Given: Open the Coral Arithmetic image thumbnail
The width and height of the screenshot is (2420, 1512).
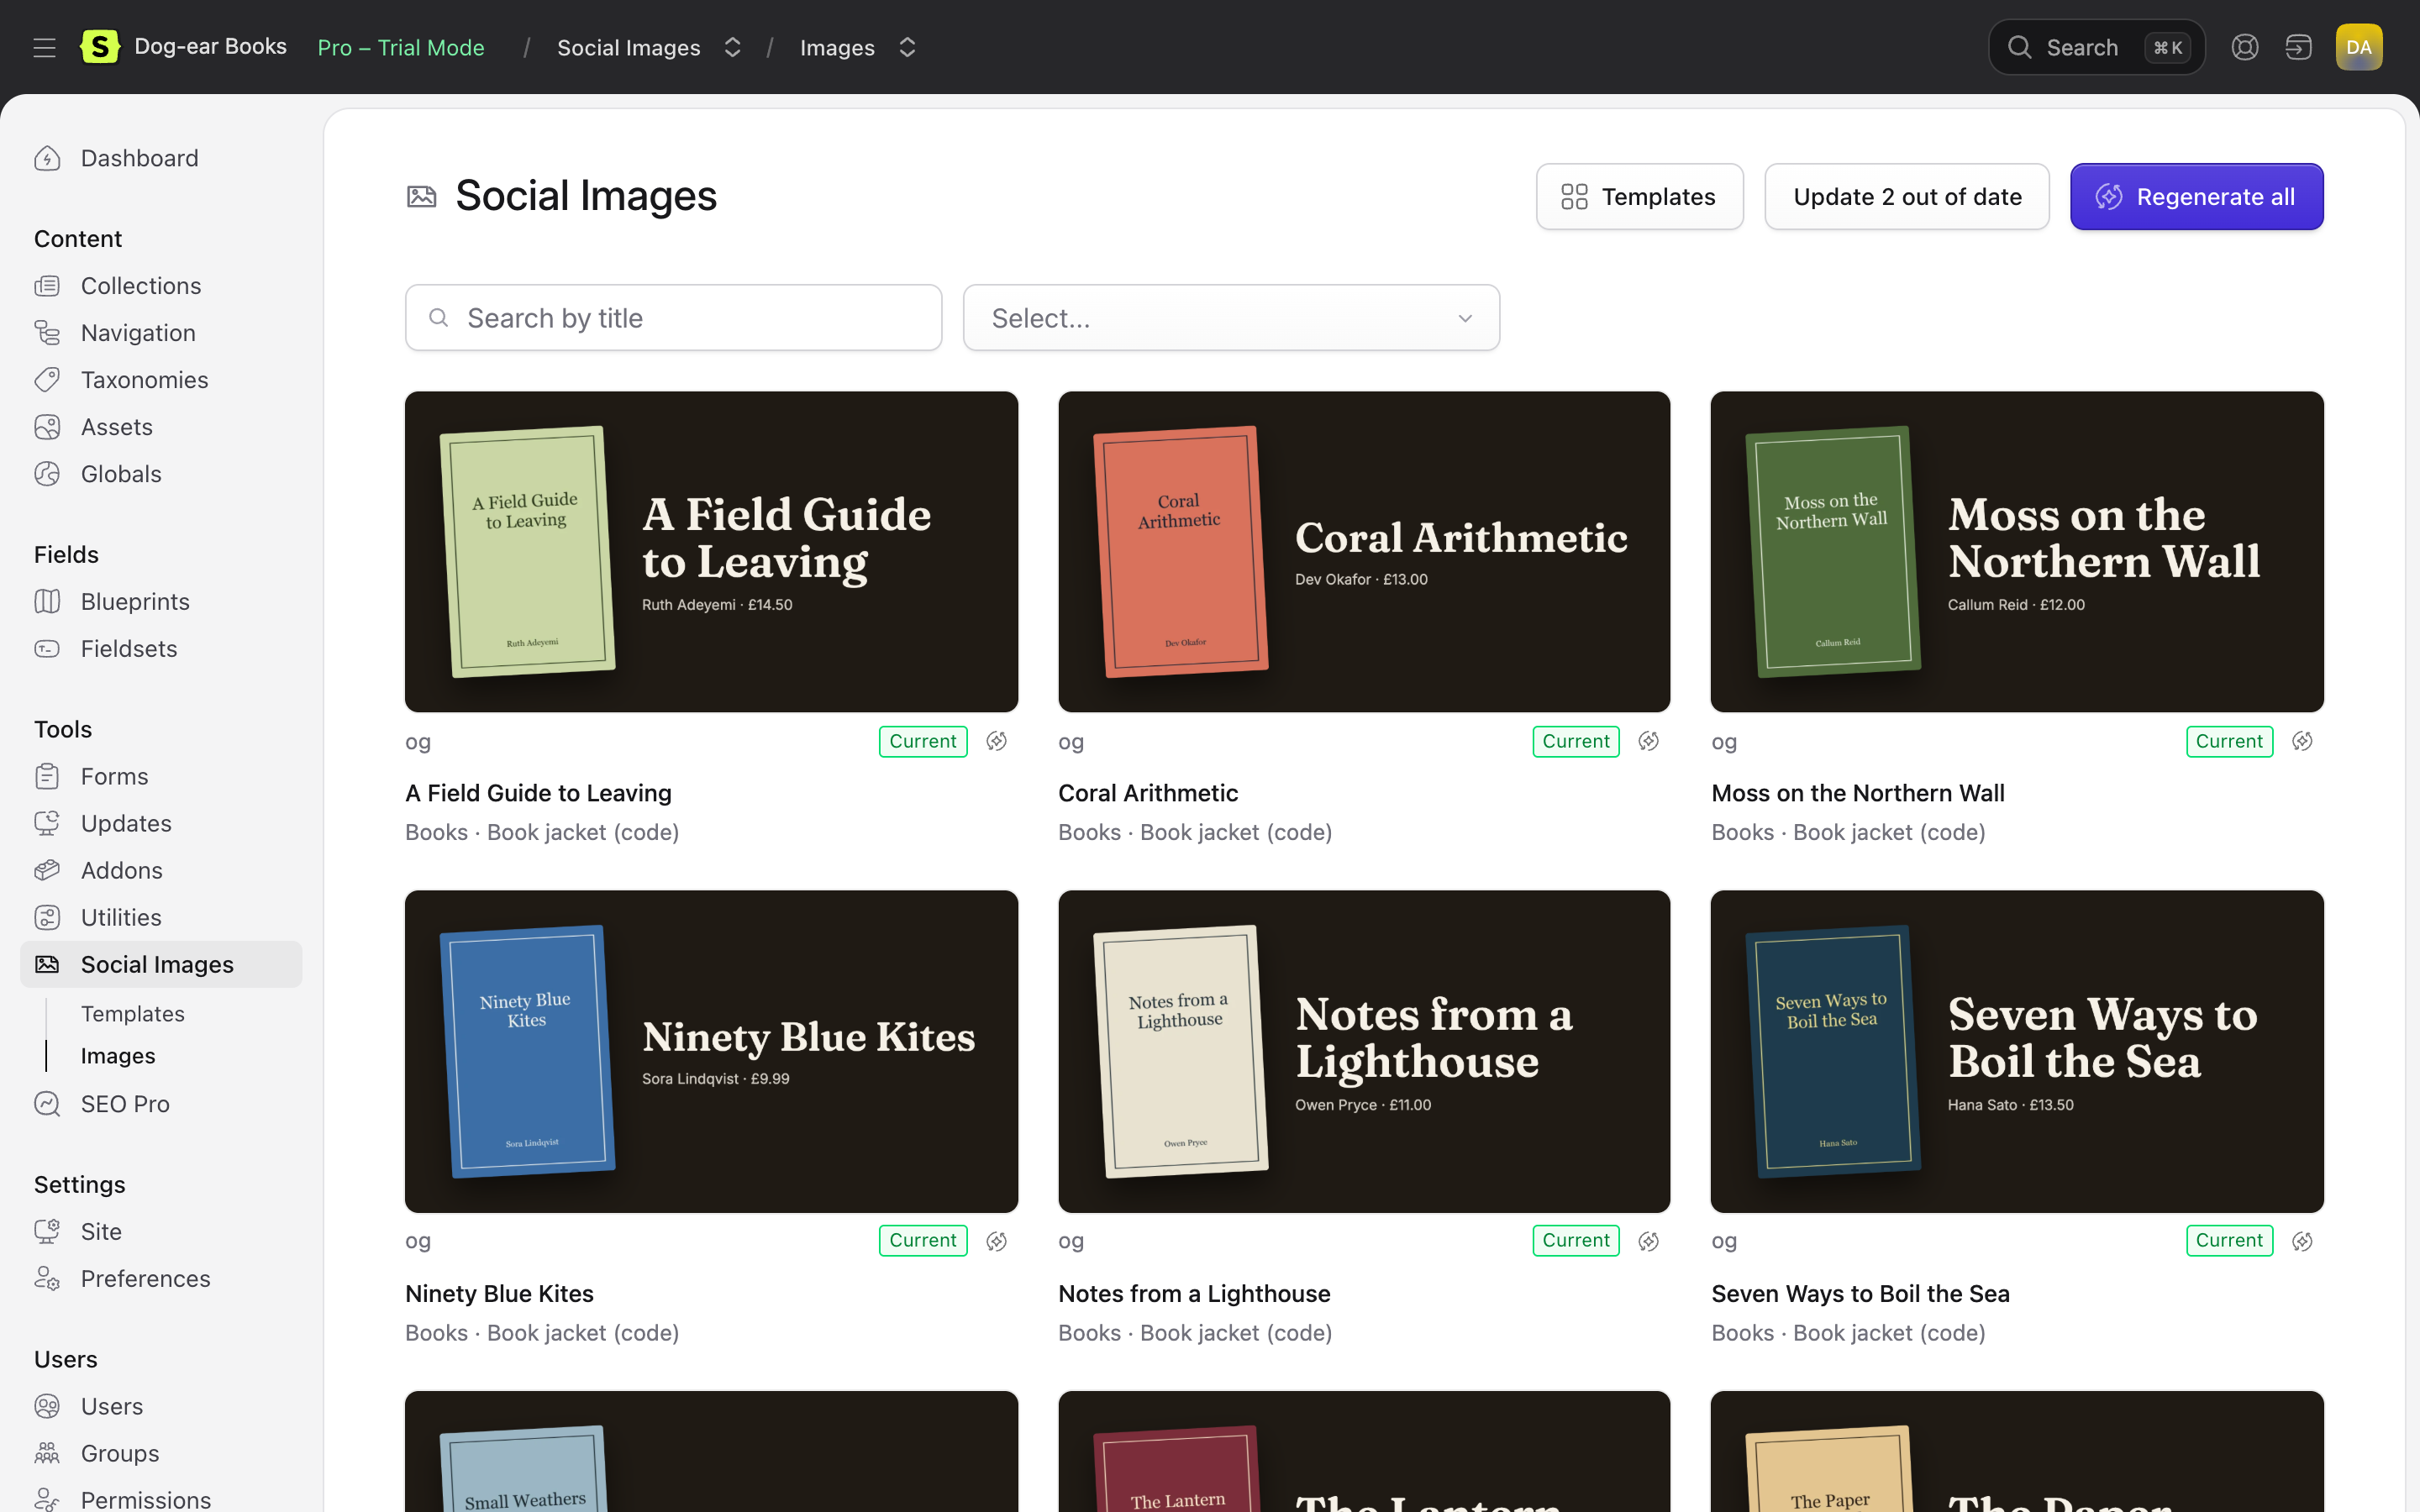Looking at the screenshot, I should pyautogui.click(x=1364, y=552).
